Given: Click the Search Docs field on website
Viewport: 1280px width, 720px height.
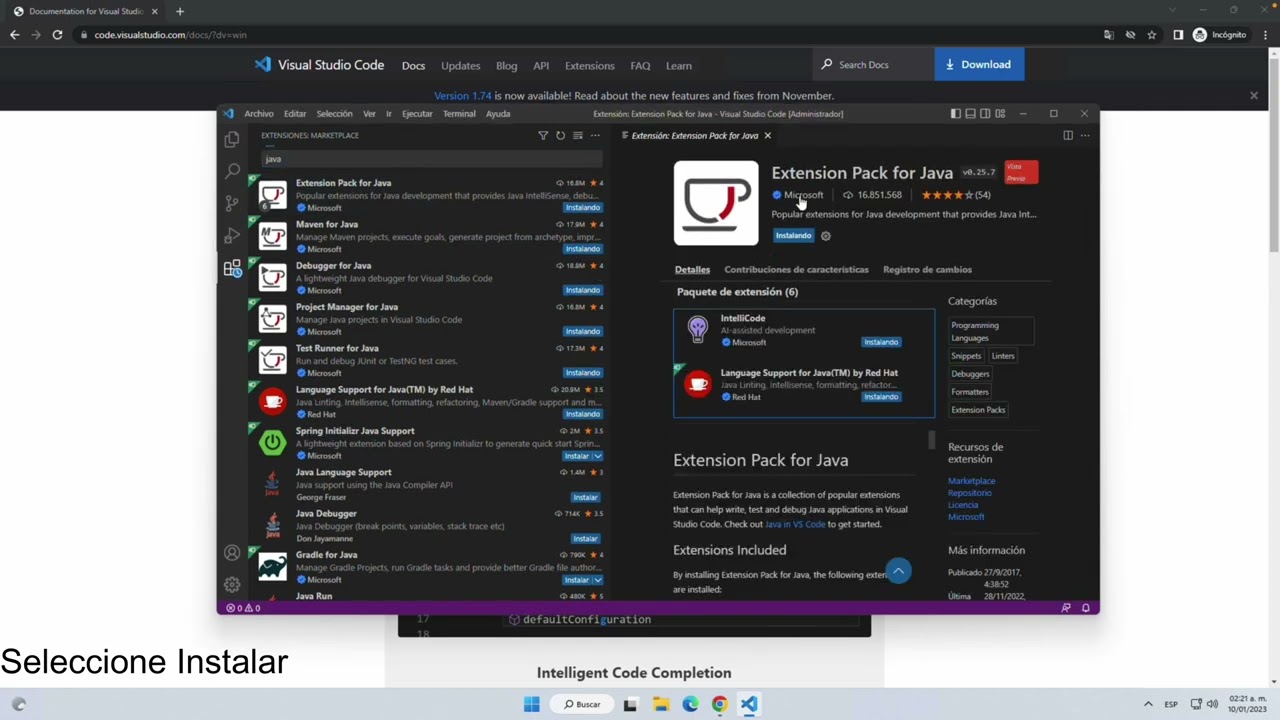Looking at the screenshot, I should point(875,65).
